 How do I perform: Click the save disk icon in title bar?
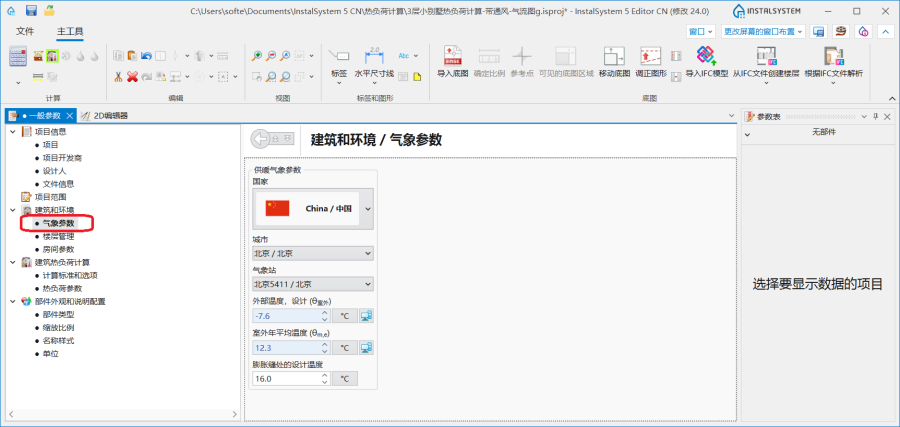pyautogui.click(x=32, y=10)
